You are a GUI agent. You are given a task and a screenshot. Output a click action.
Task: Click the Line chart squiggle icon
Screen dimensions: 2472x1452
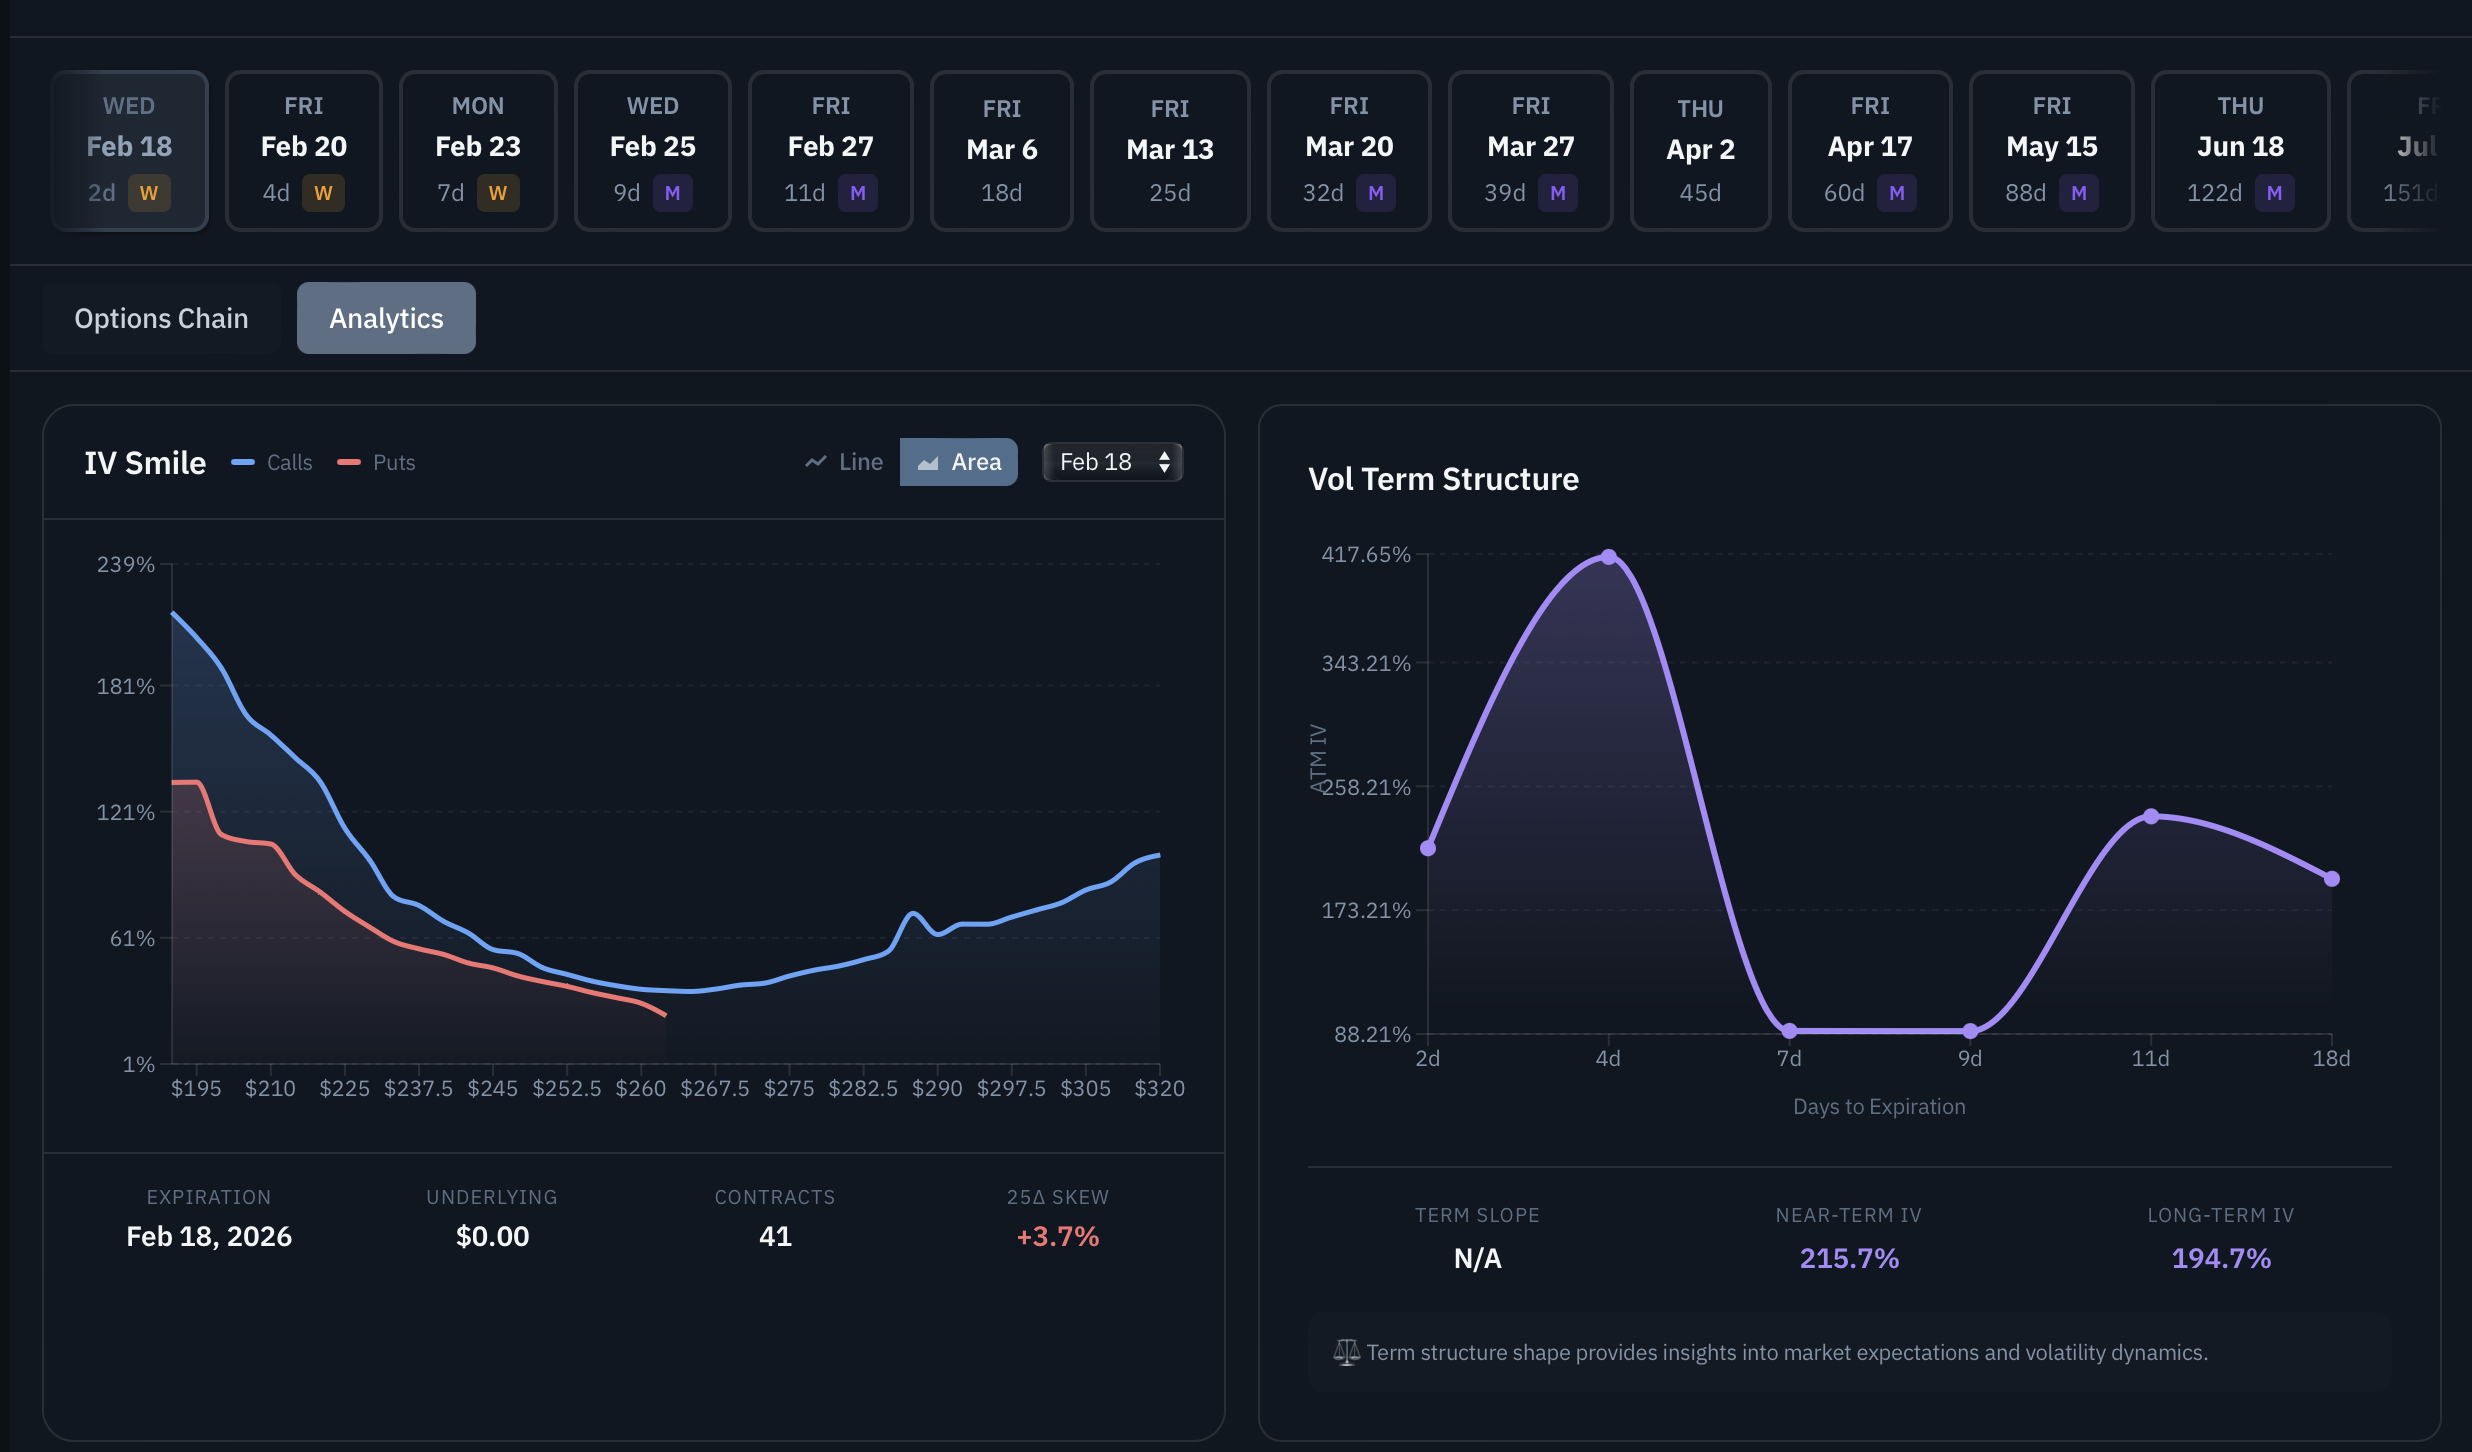(x=816, y=462)
